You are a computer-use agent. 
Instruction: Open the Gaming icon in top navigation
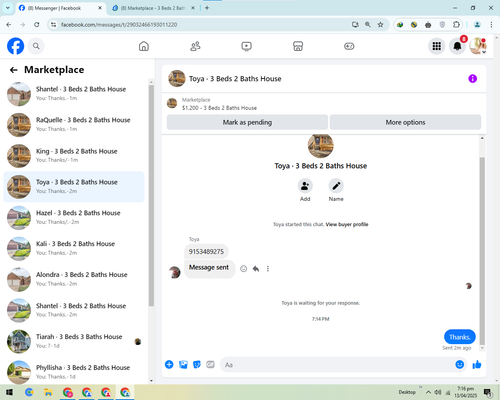[x=349, y=46]
